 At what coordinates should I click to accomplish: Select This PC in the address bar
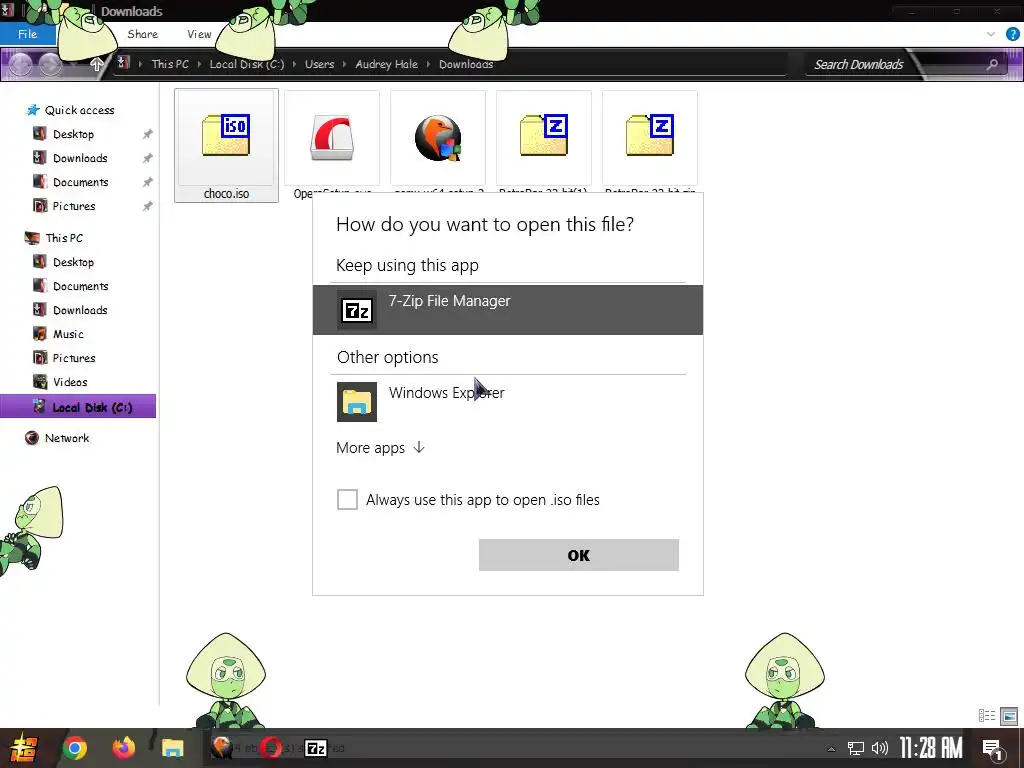coord(170,64)
